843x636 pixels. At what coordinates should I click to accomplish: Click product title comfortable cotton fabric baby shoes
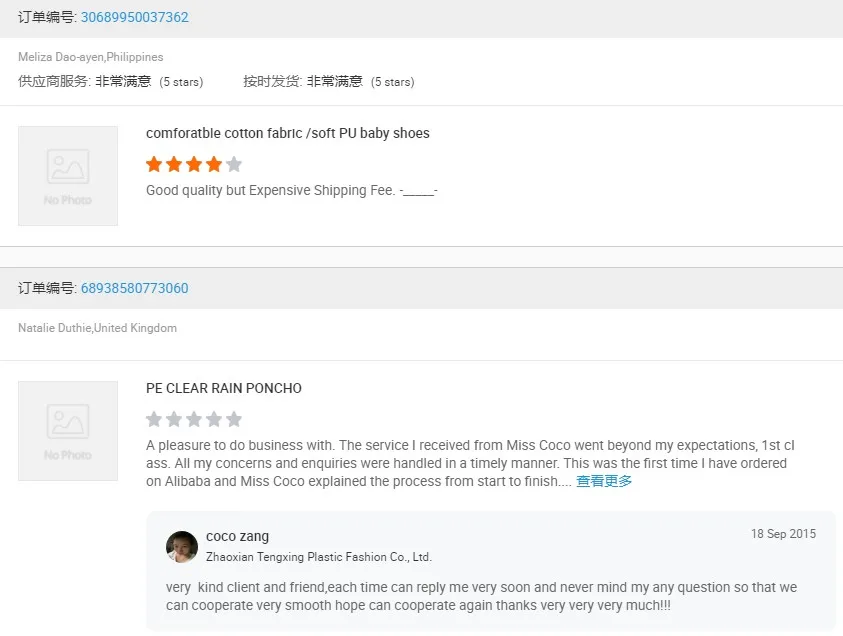tap(288, 133)
